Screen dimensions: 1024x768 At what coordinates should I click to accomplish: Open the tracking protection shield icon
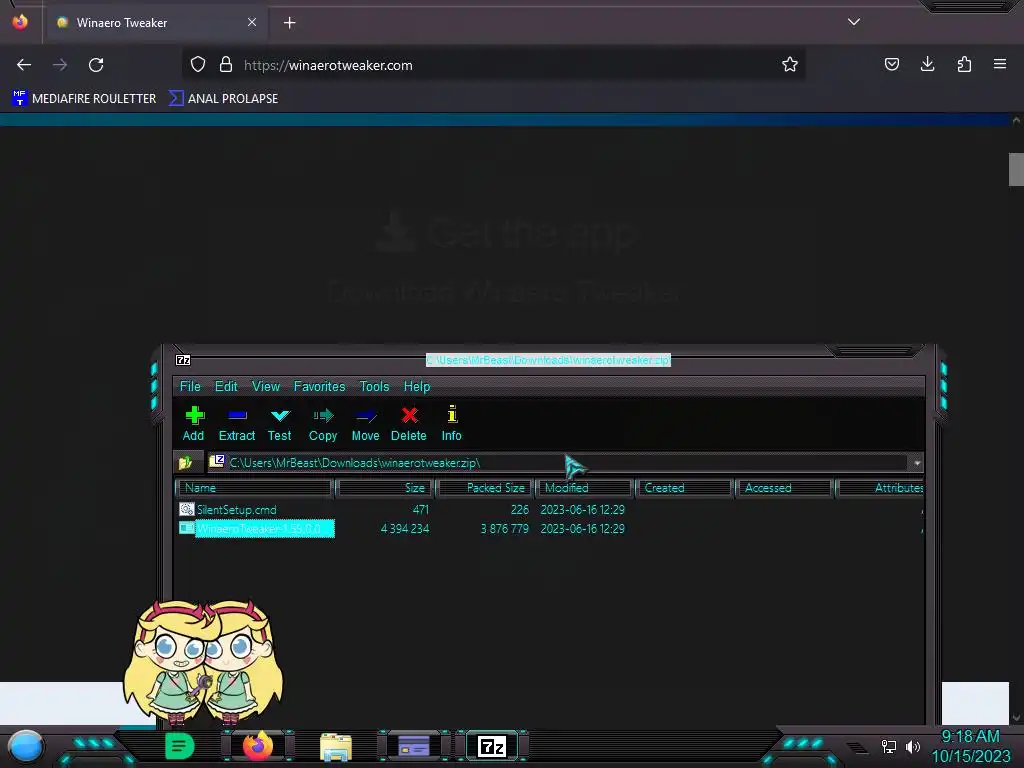[x=198, y=65]
